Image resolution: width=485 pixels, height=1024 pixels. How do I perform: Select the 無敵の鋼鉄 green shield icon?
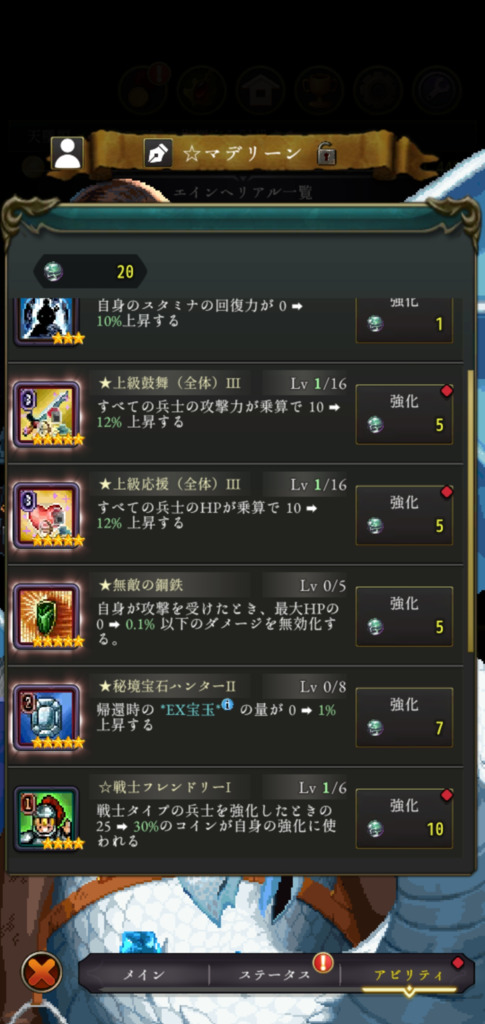46,616
